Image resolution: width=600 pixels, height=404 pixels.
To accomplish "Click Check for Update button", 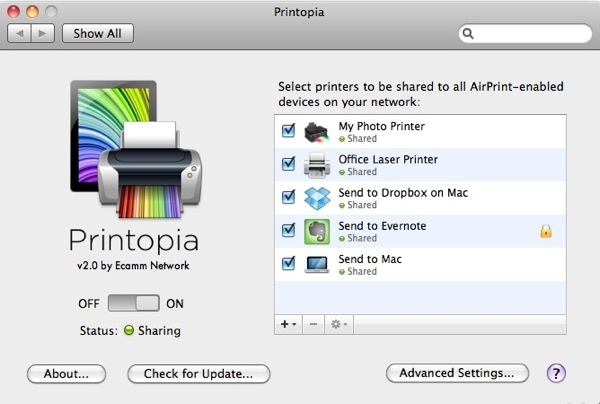I will point(199,373).
